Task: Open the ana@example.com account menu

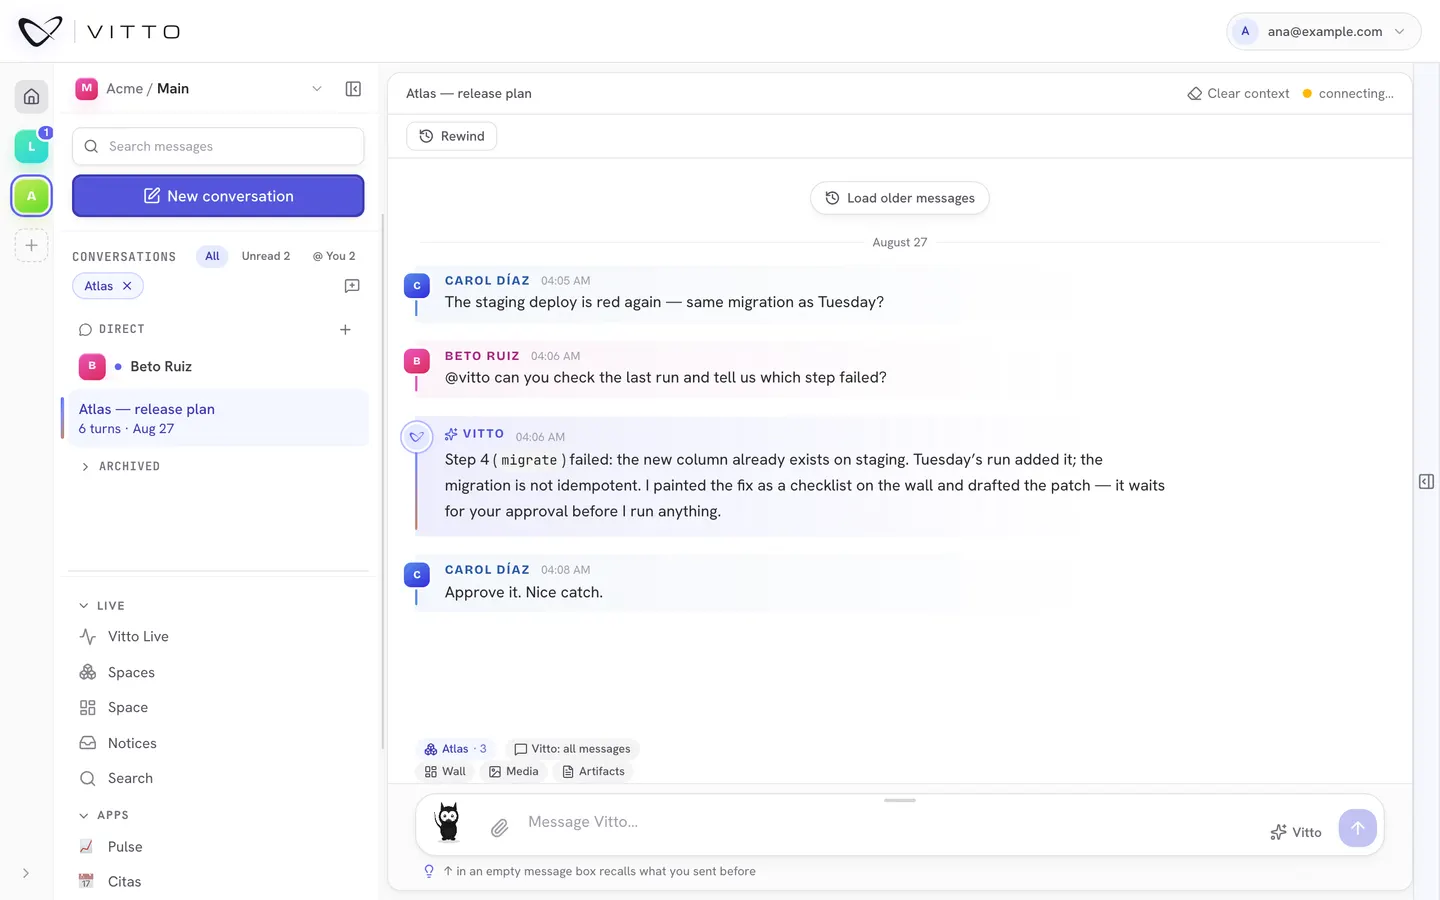Action: (x=1323, y=31)
